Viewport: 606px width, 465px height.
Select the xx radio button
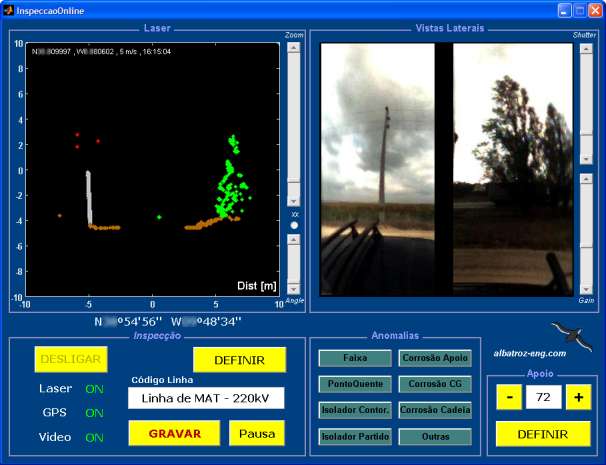coord(294,225)
